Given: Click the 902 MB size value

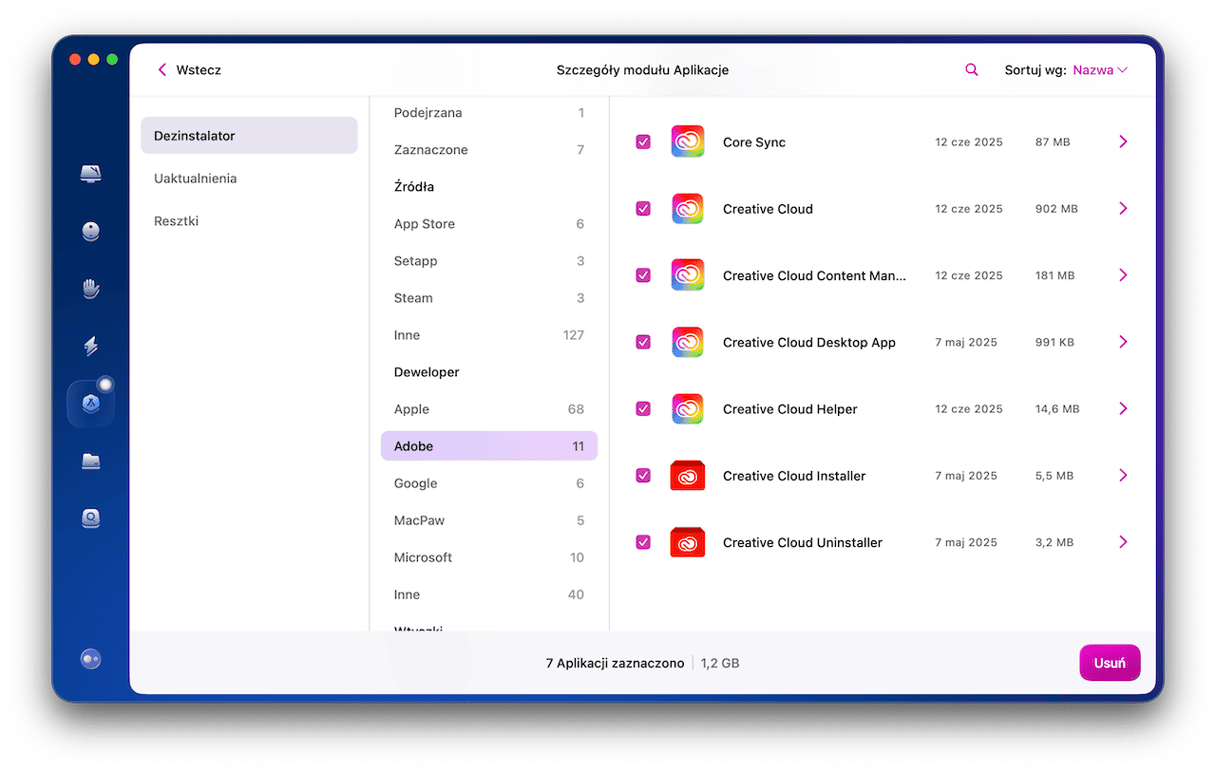Looking at the screenshot, I should [1056, 209].
